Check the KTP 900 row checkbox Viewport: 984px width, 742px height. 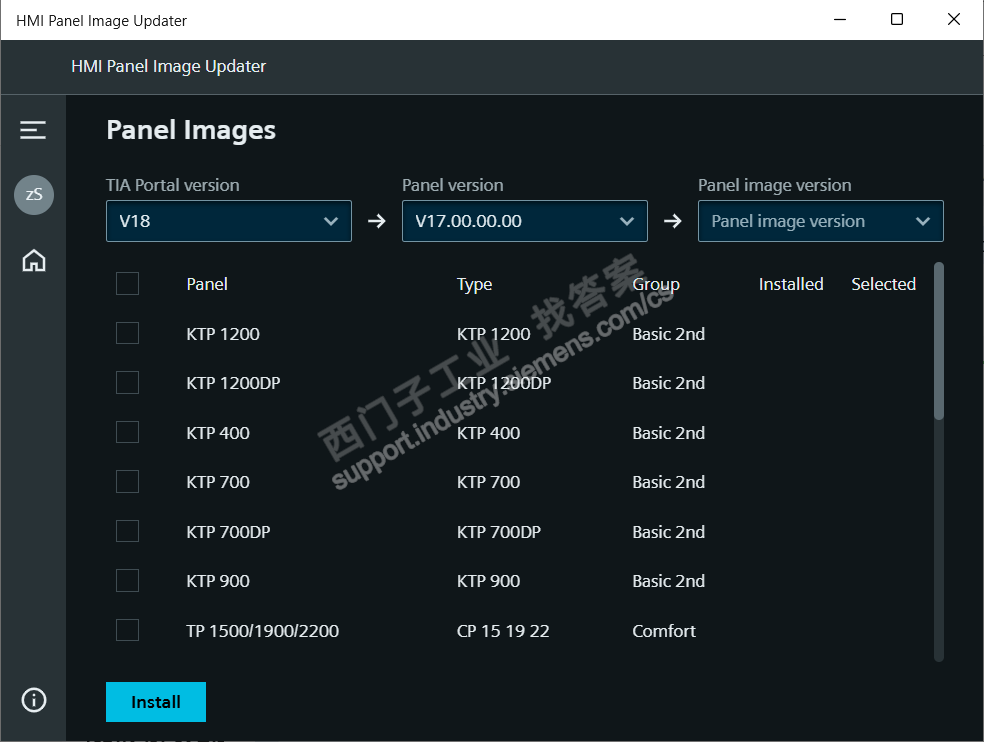point(127,581)
